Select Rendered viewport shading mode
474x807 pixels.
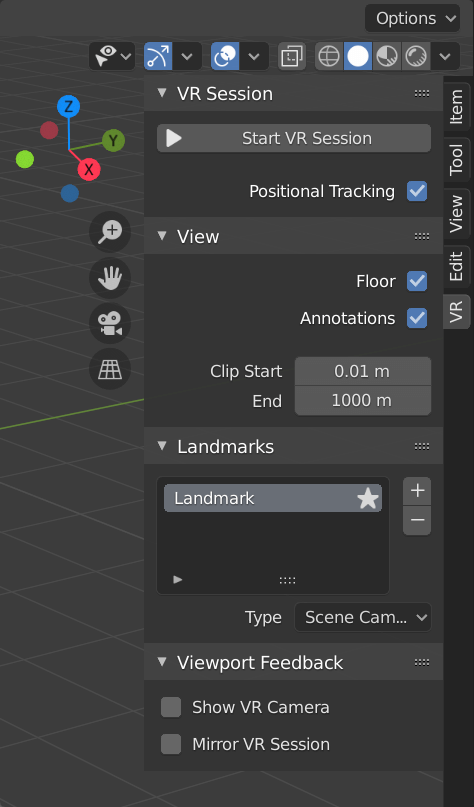coord(416,56)
